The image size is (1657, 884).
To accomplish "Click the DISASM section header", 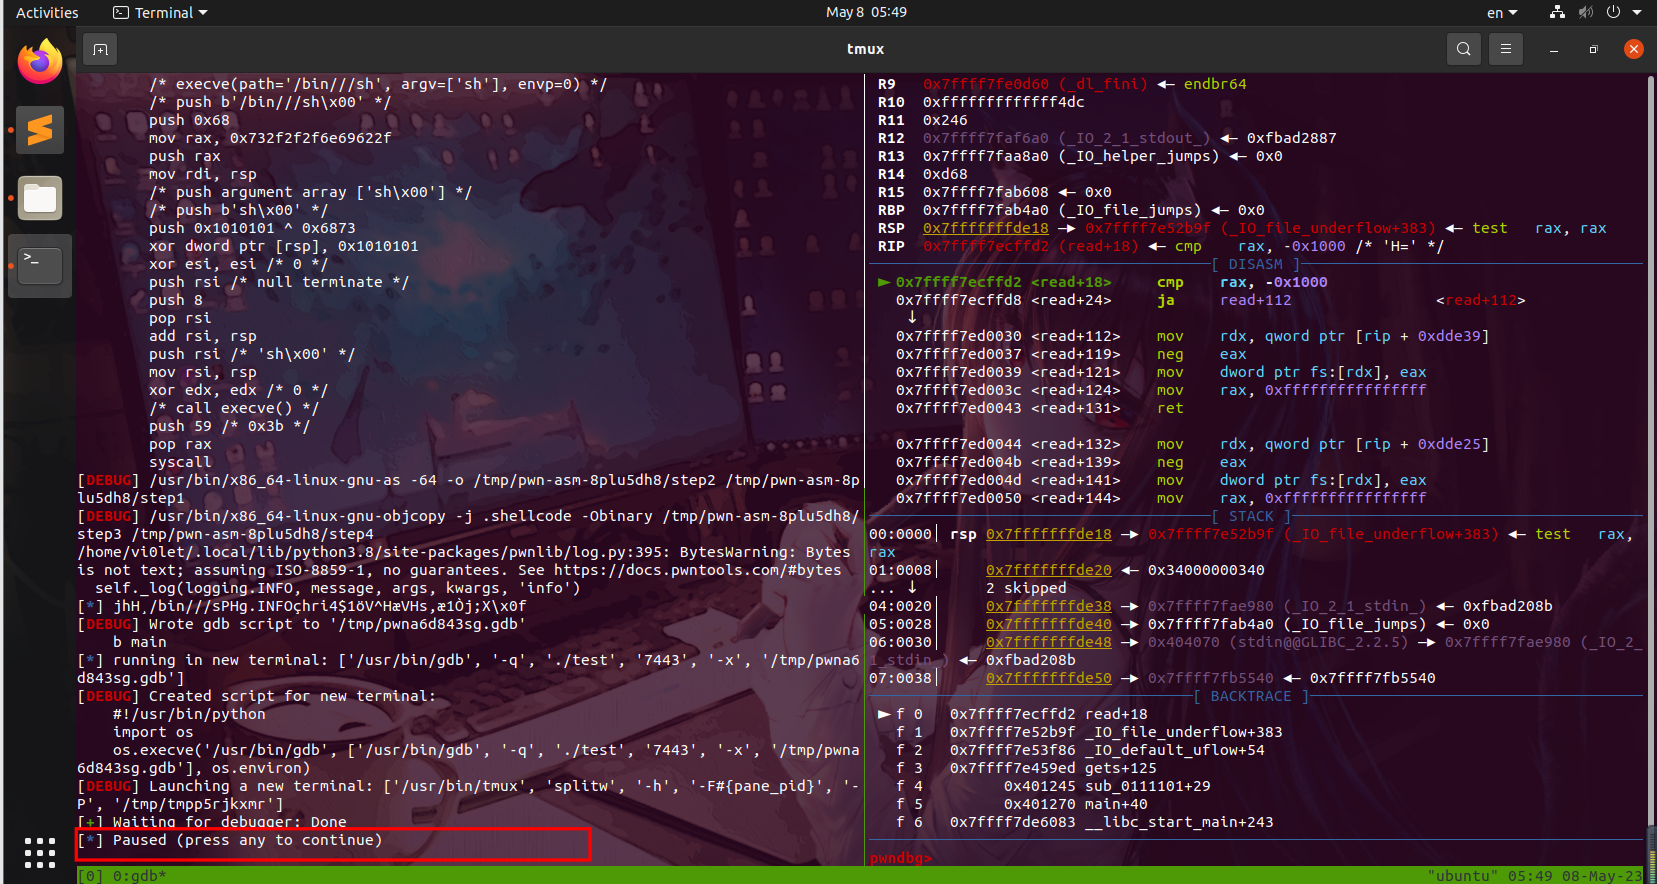I will (x=1255, y=264).
